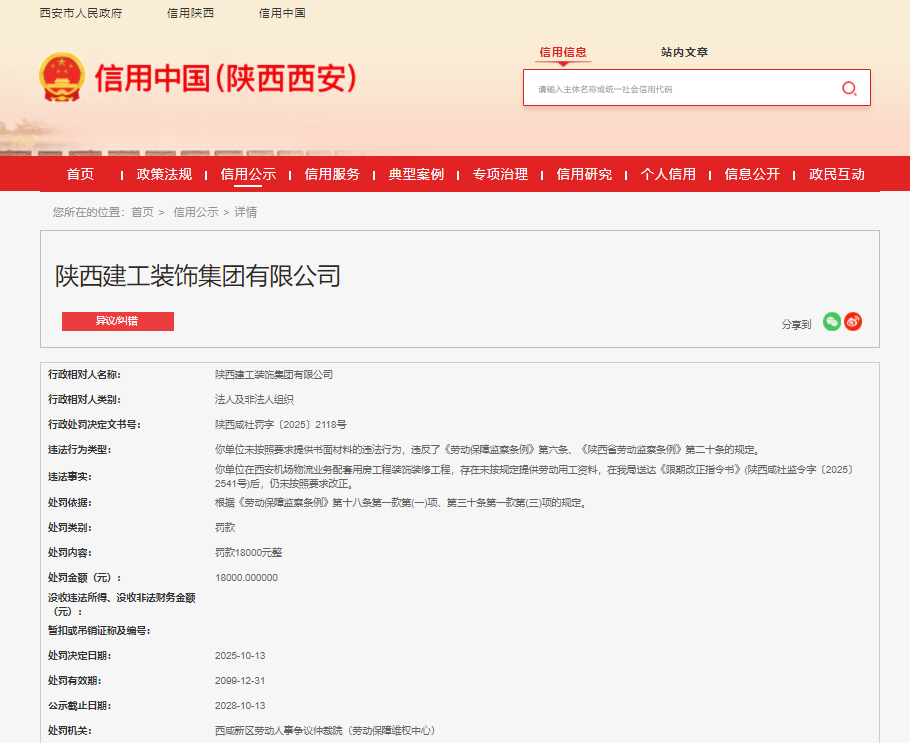910x743 pixels.
Task: Open 专项治理 navigation item
Action: (500, 174)
